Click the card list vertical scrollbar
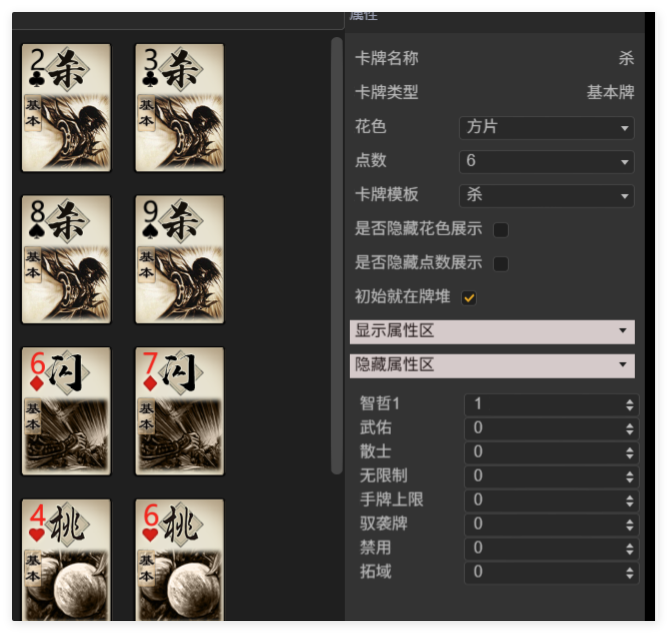670x633 pixels. (337, 256)
